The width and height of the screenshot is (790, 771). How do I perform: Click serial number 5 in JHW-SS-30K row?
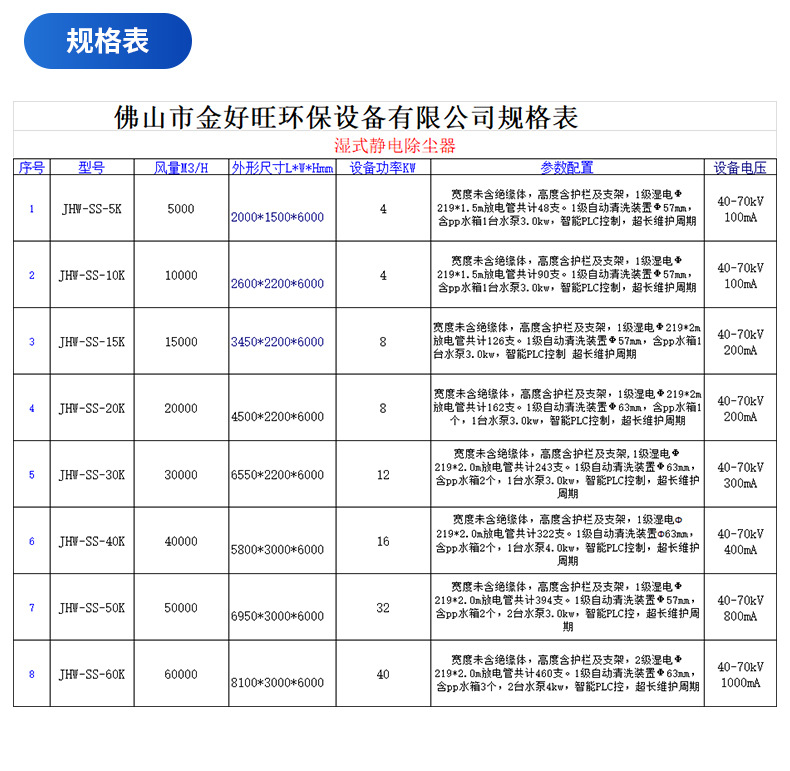coord(32,475)
